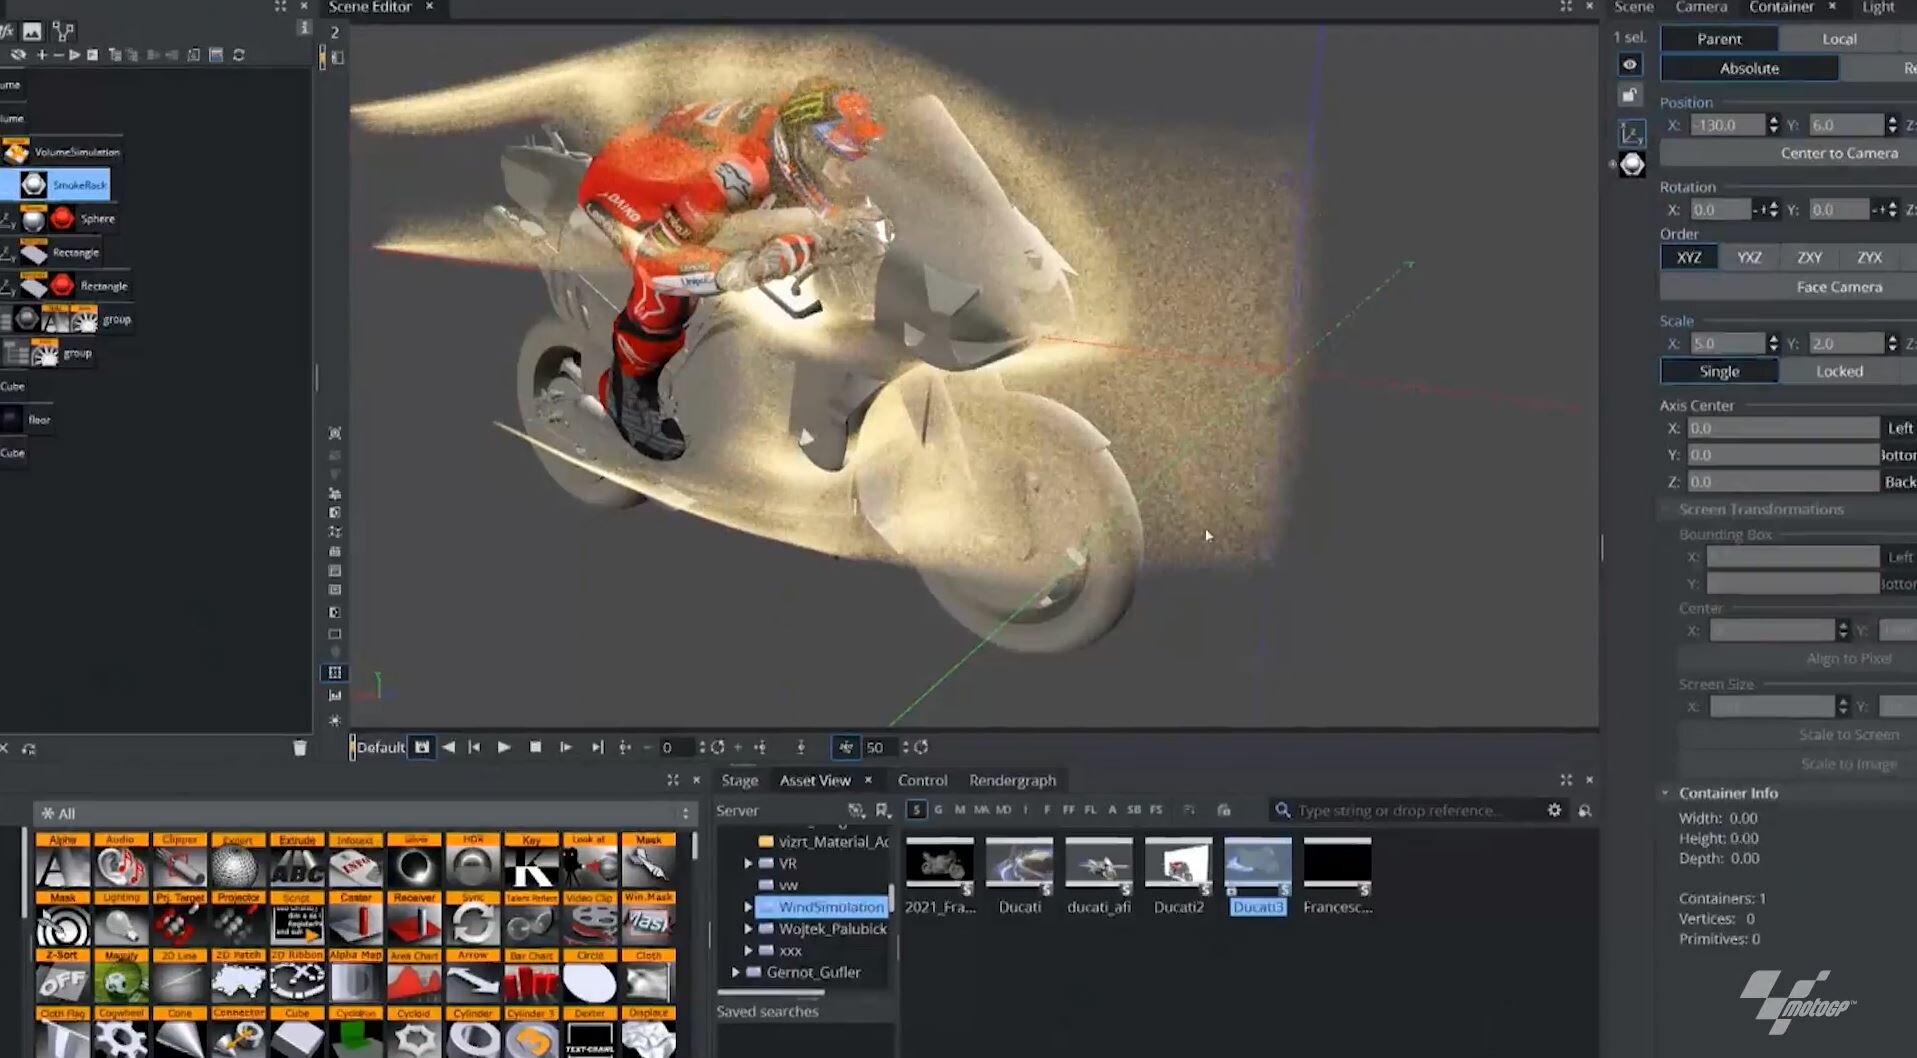This screenshot has height=1058, width=1917.
Task: Toggle the S asset type filter
Action: tap(916, 810)
